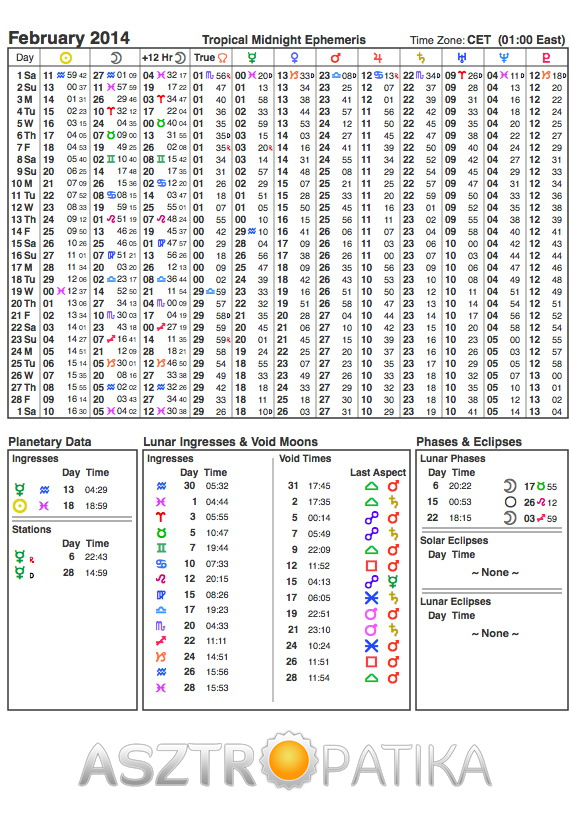
Task: Click None under Lunar Eclipses
Action: coord(495,633)
